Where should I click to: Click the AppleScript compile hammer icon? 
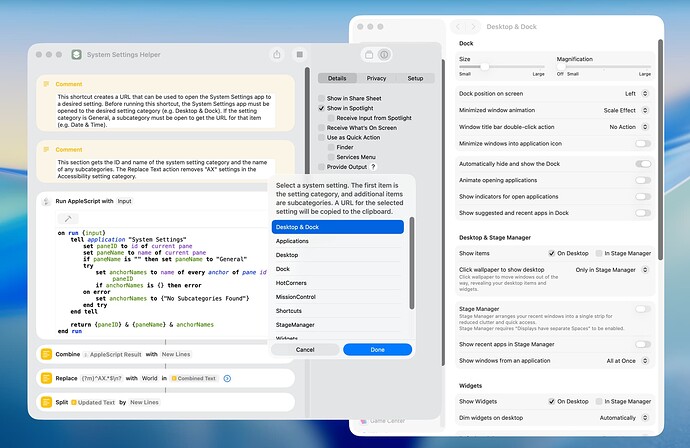click(68, 219)
